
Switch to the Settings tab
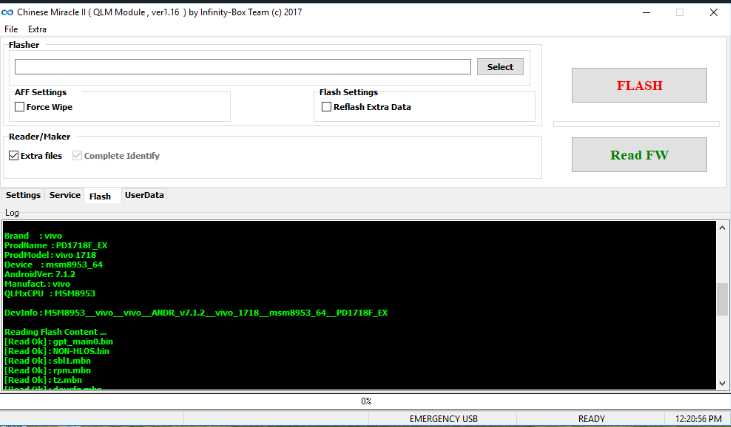(x=23, y=195)
